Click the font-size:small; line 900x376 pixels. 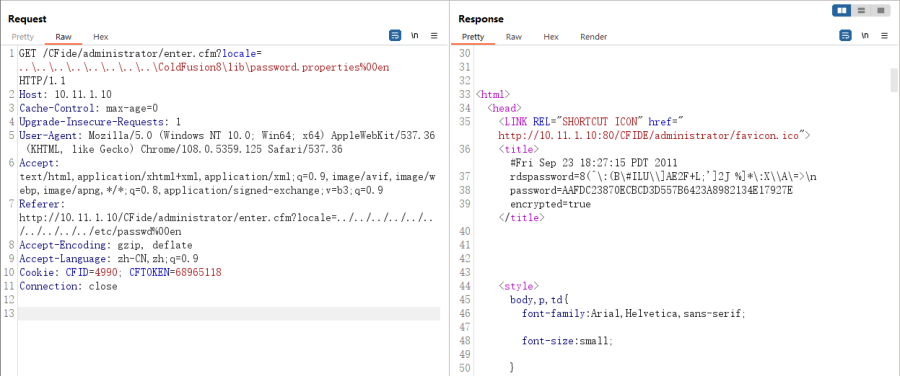point(567,341)
